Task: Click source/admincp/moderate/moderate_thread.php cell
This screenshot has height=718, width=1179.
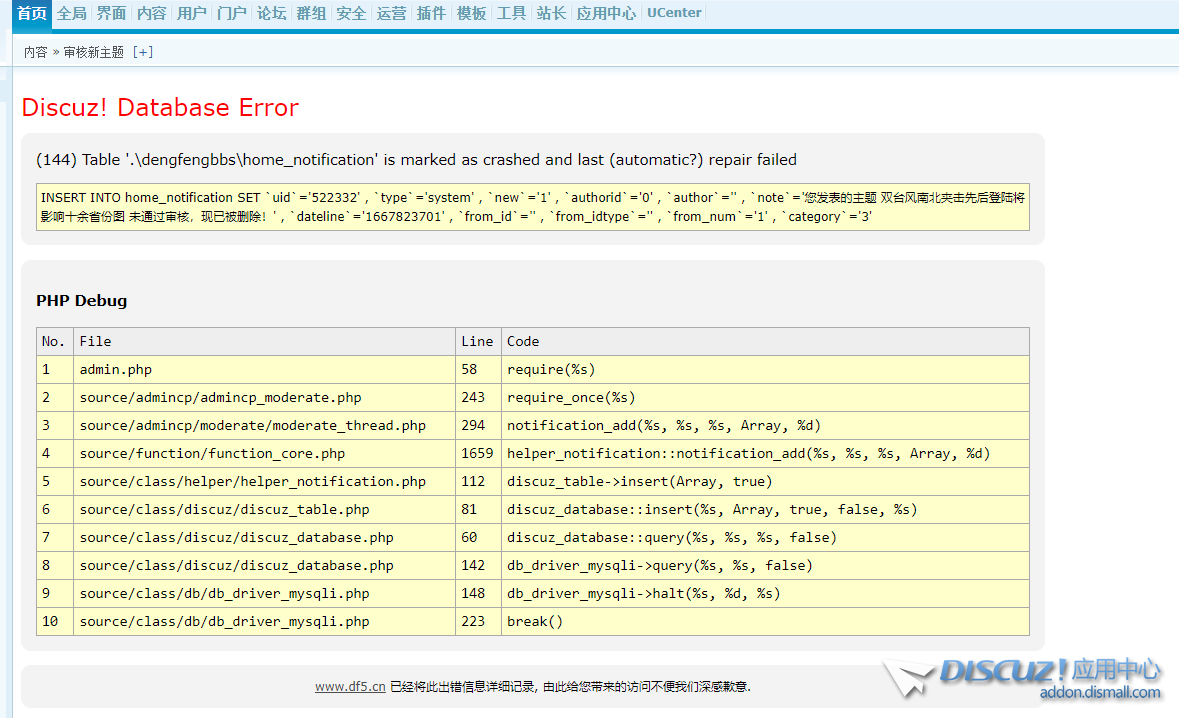Action: (264, 426)
